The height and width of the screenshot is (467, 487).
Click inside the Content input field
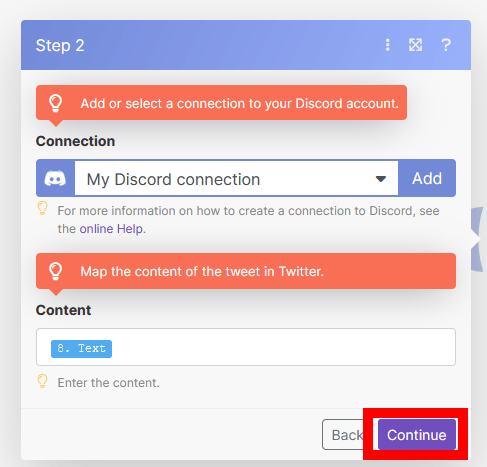[x=246, y=347]
